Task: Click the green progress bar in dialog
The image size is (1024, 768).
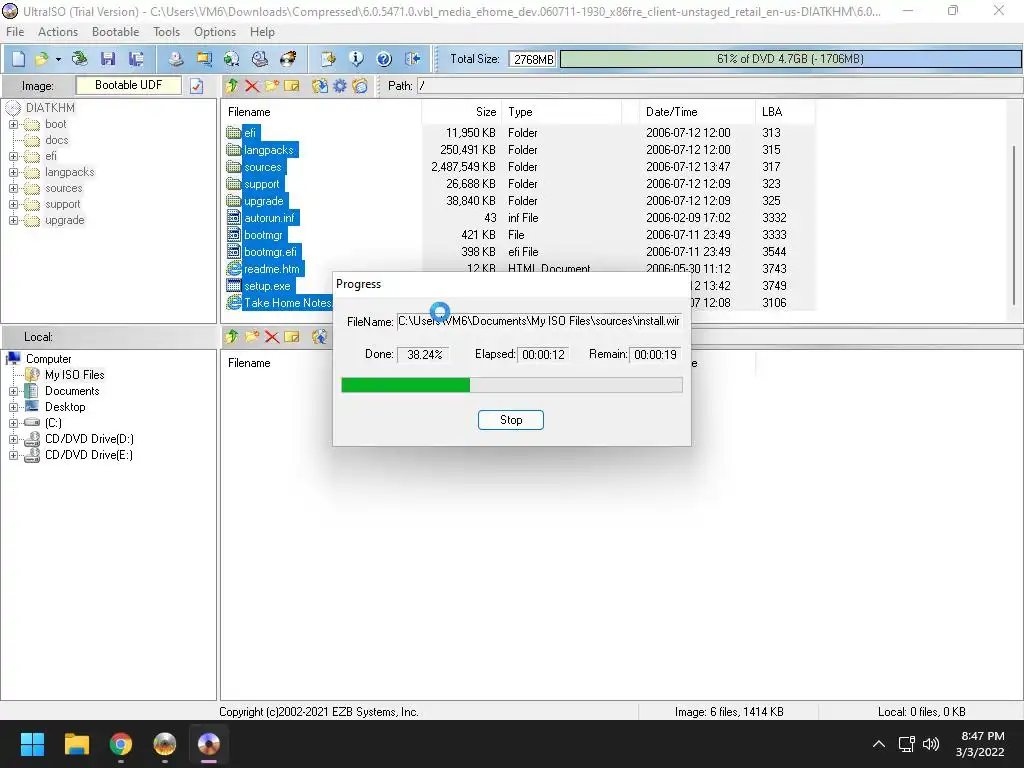Action: 512,385
